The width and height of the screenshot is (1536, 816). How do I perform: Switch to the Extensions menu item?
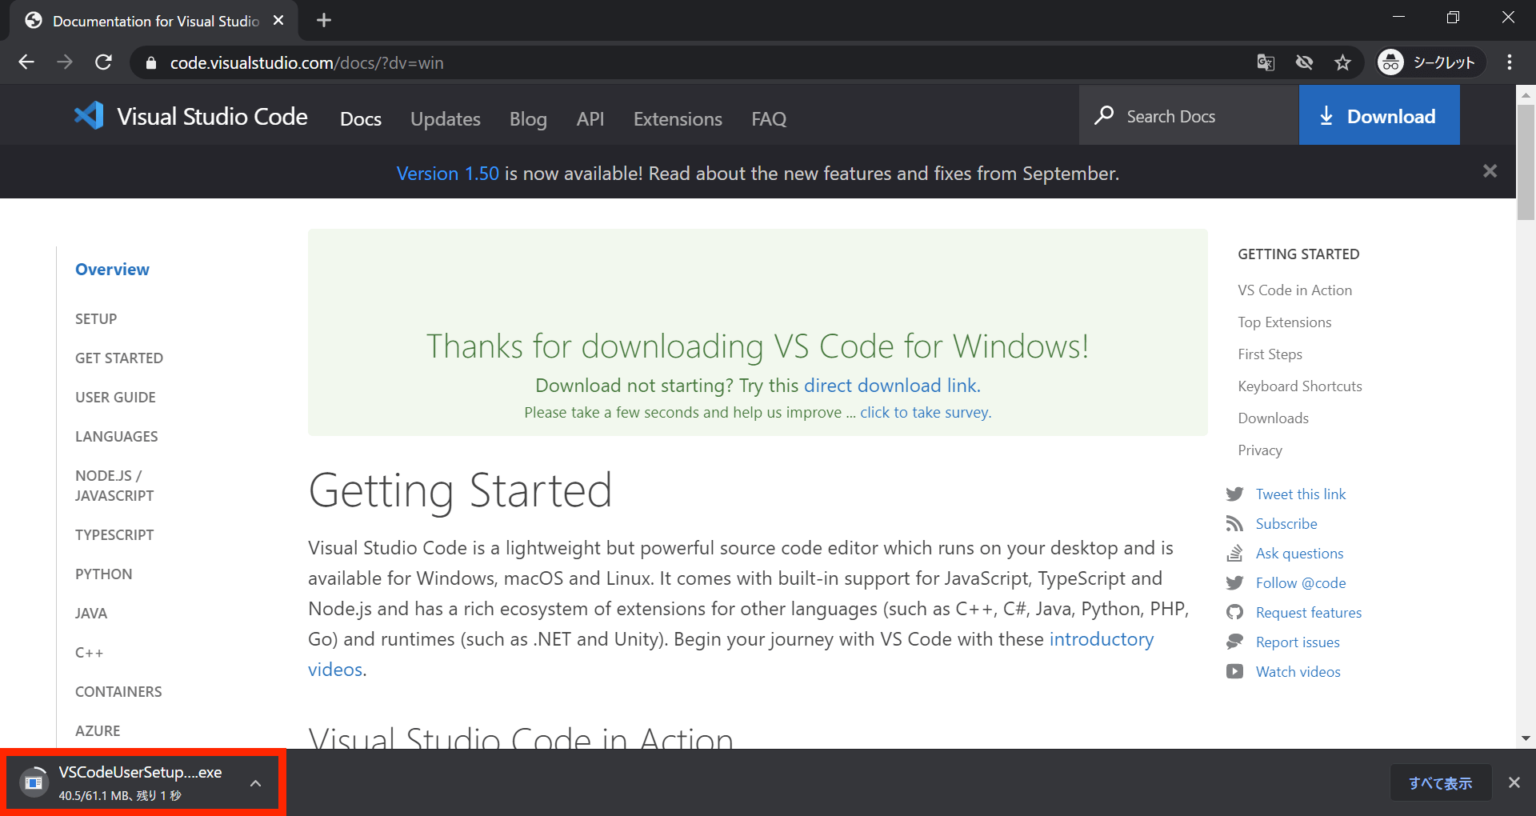677,118
